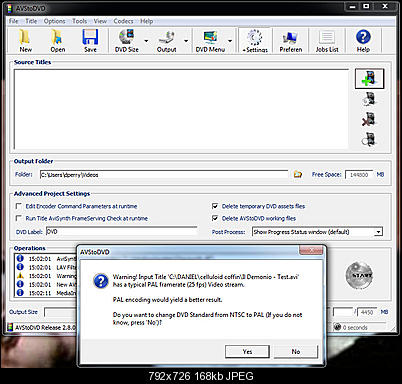Click the Output toolbar icon
Image resolution: width=402 pixels, height=384 pixels.
[x=167, y=41]
